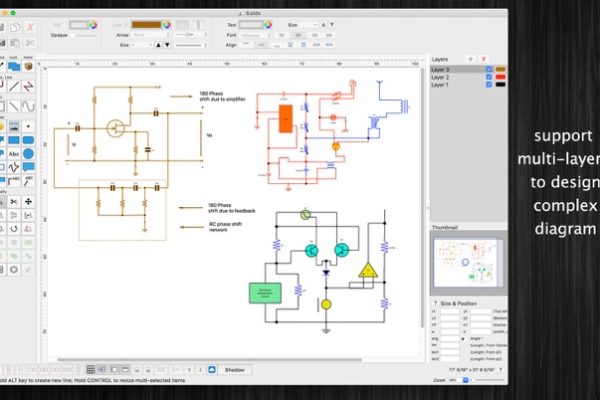Toggle visibility checkbox for Layer 1
This screenshot has height=400, width=600.
point(489,85)
